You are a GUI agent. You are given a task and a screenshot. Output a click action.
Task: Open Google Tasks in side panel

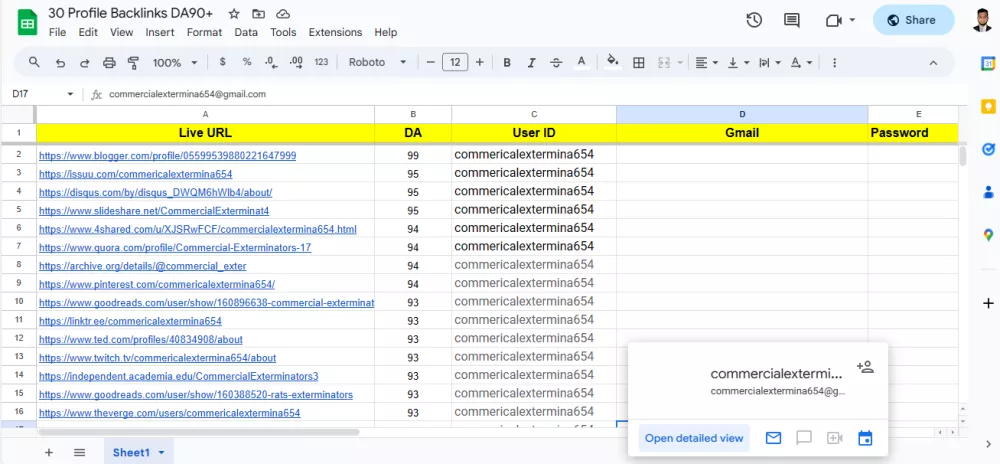tap(988, 149)
